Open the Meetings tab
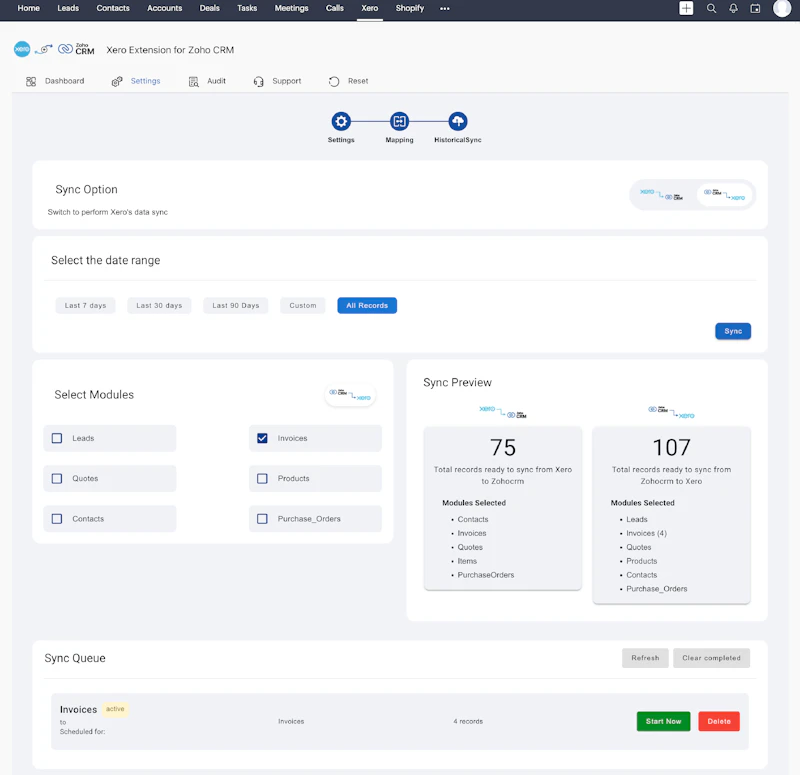 [x=291, y=8]
